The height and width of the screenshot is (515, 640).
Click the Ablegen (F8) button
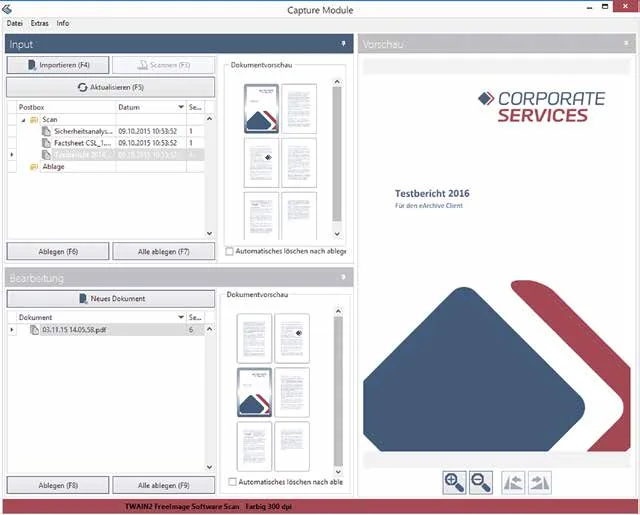coord(58,485)
